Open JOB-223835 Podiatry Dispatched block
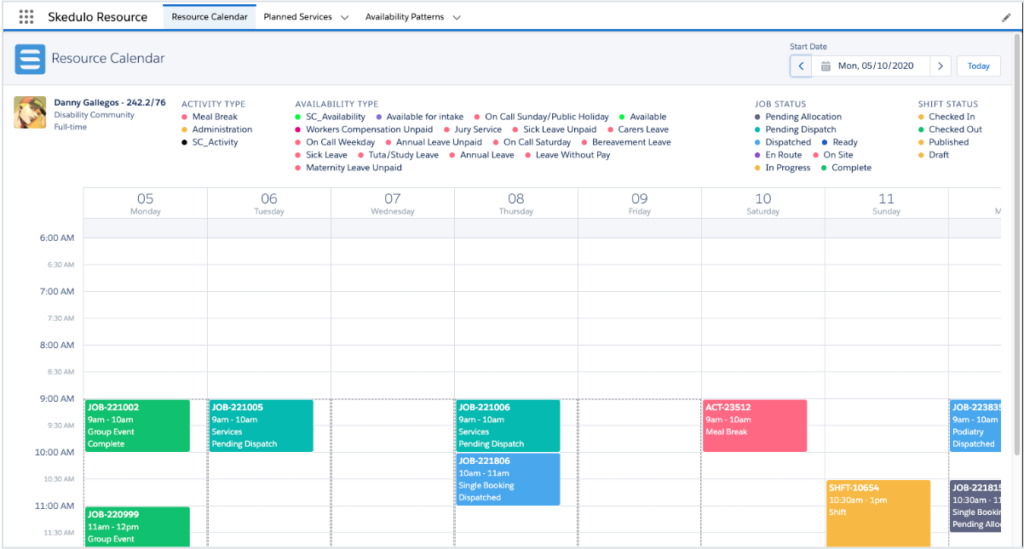1024x549 pixels. [976, 426]
